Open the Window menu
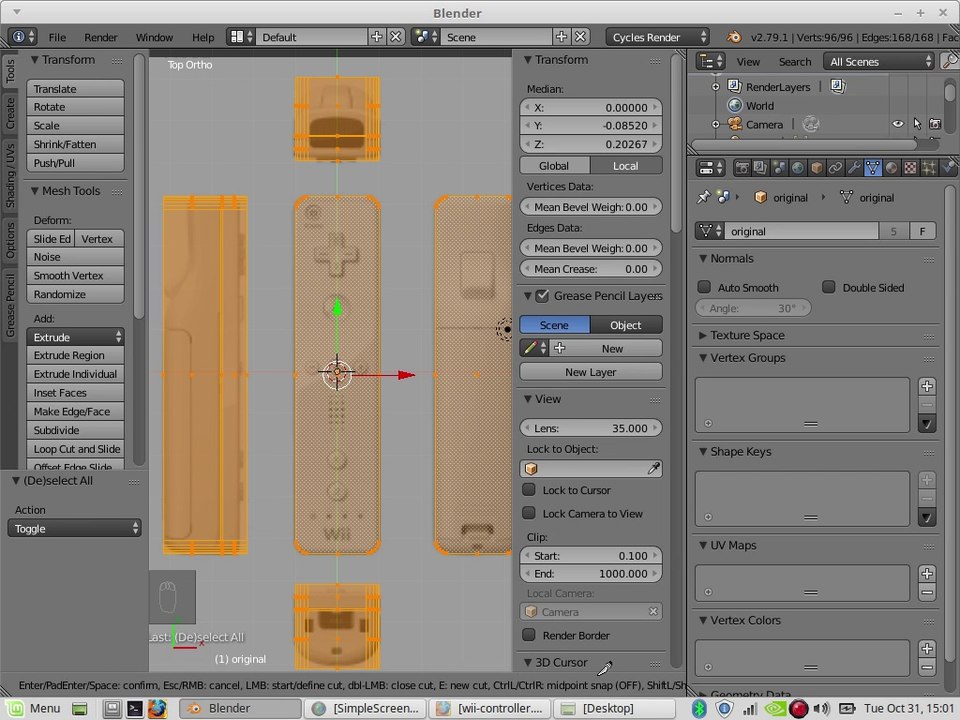960x720 pixels. 154,37
